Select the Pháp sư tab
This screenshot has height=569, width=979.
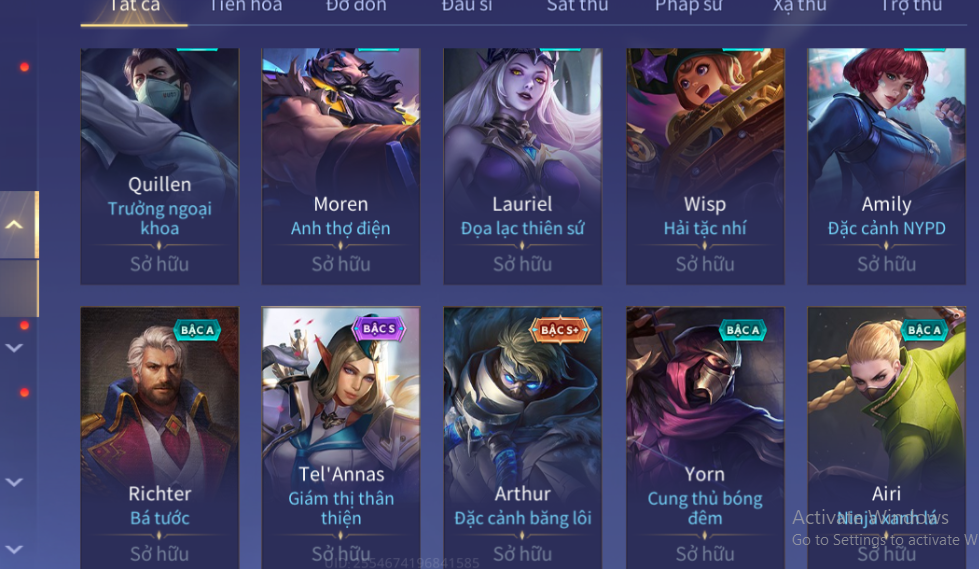click(x=688, y=6)
